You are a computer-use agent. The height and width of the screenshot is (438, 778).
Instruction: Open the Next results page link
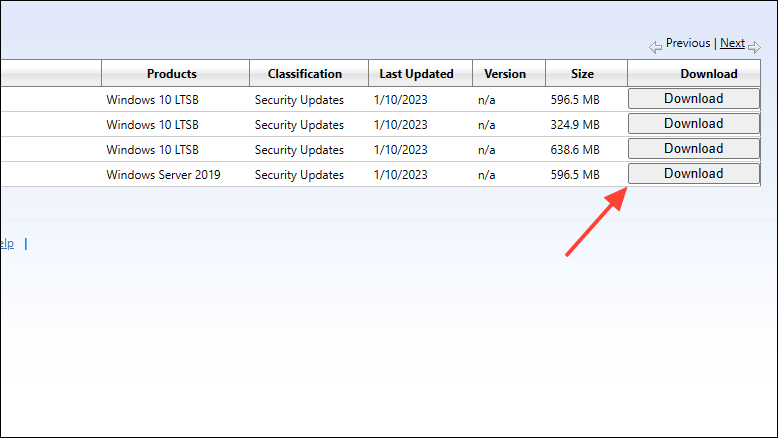click(732, 43)
